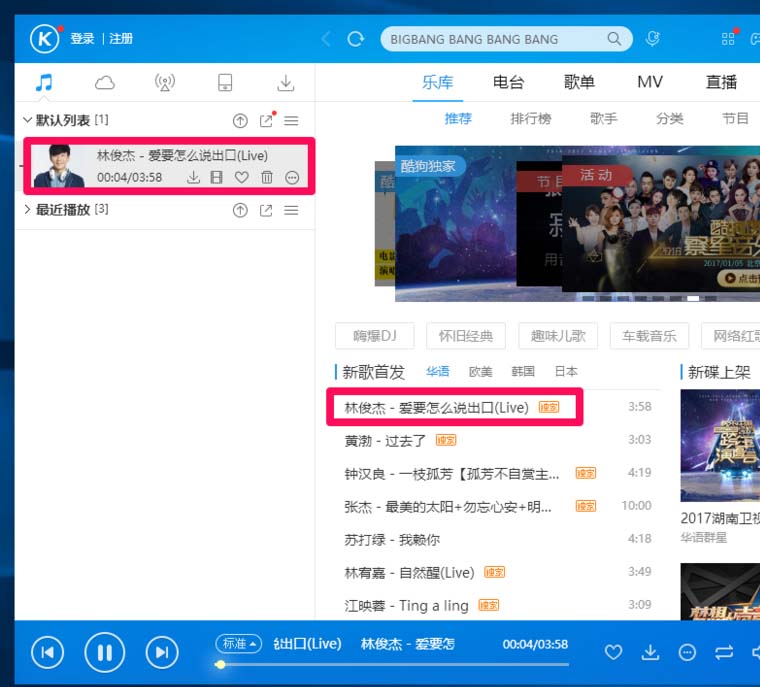Click the 登录 login link
Screen dimensions: 760x687
click(x=82, y=39)
